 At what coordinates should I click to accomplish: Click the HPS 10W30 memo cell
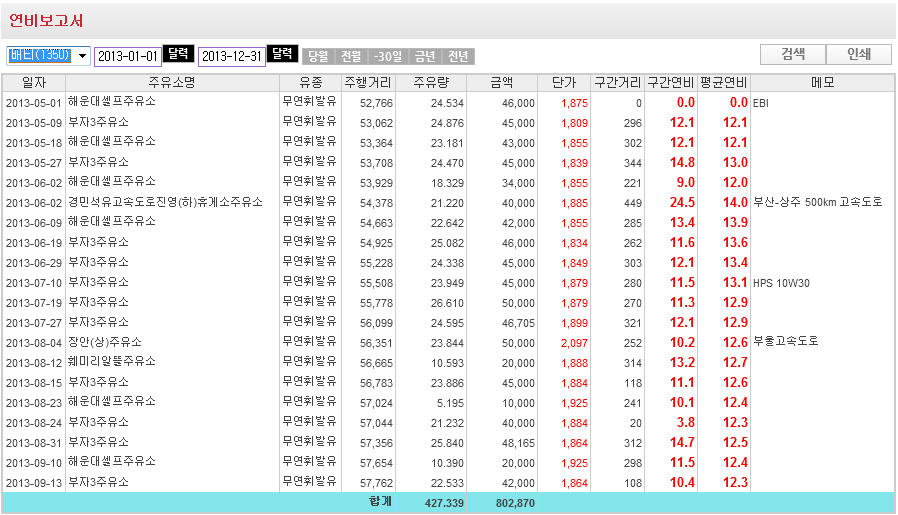(x=781, y=283)
